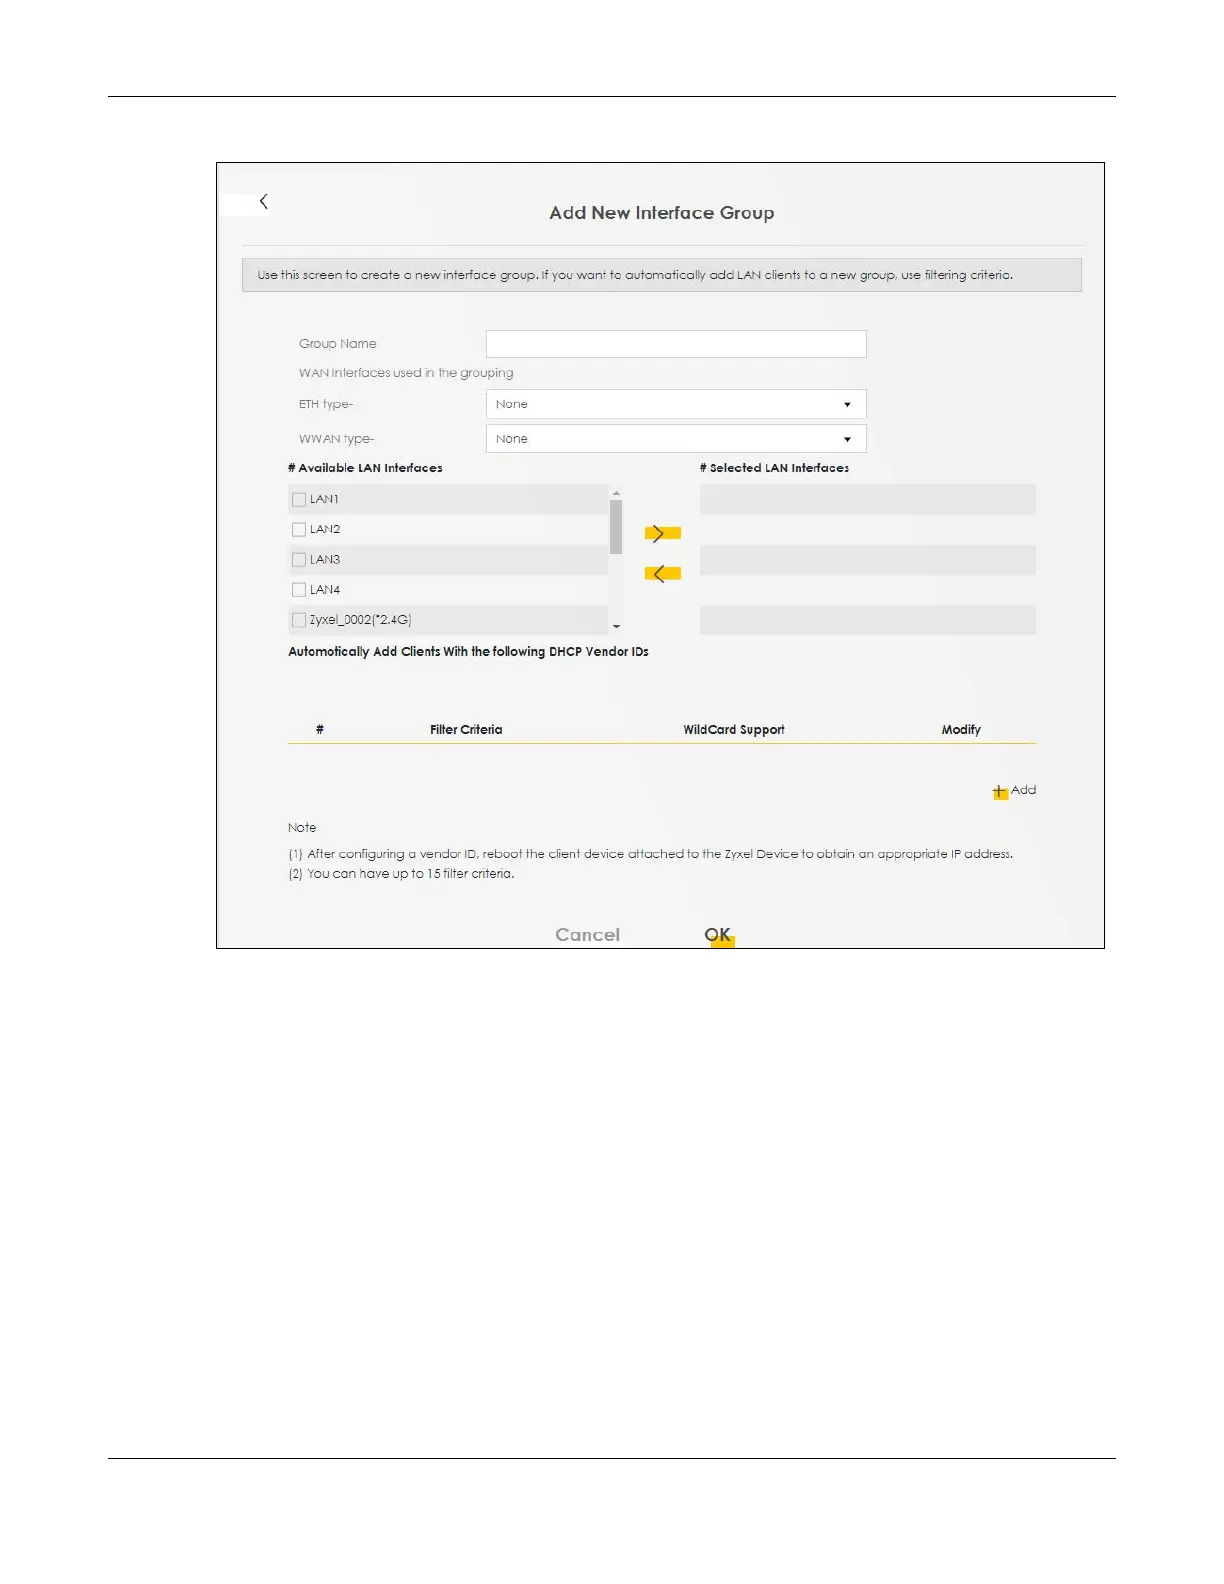Tick the Zyxel_0002(*2.4G) checkbox
Viewport: 1224px width, 1584px height.
click(x=298, y=620)
